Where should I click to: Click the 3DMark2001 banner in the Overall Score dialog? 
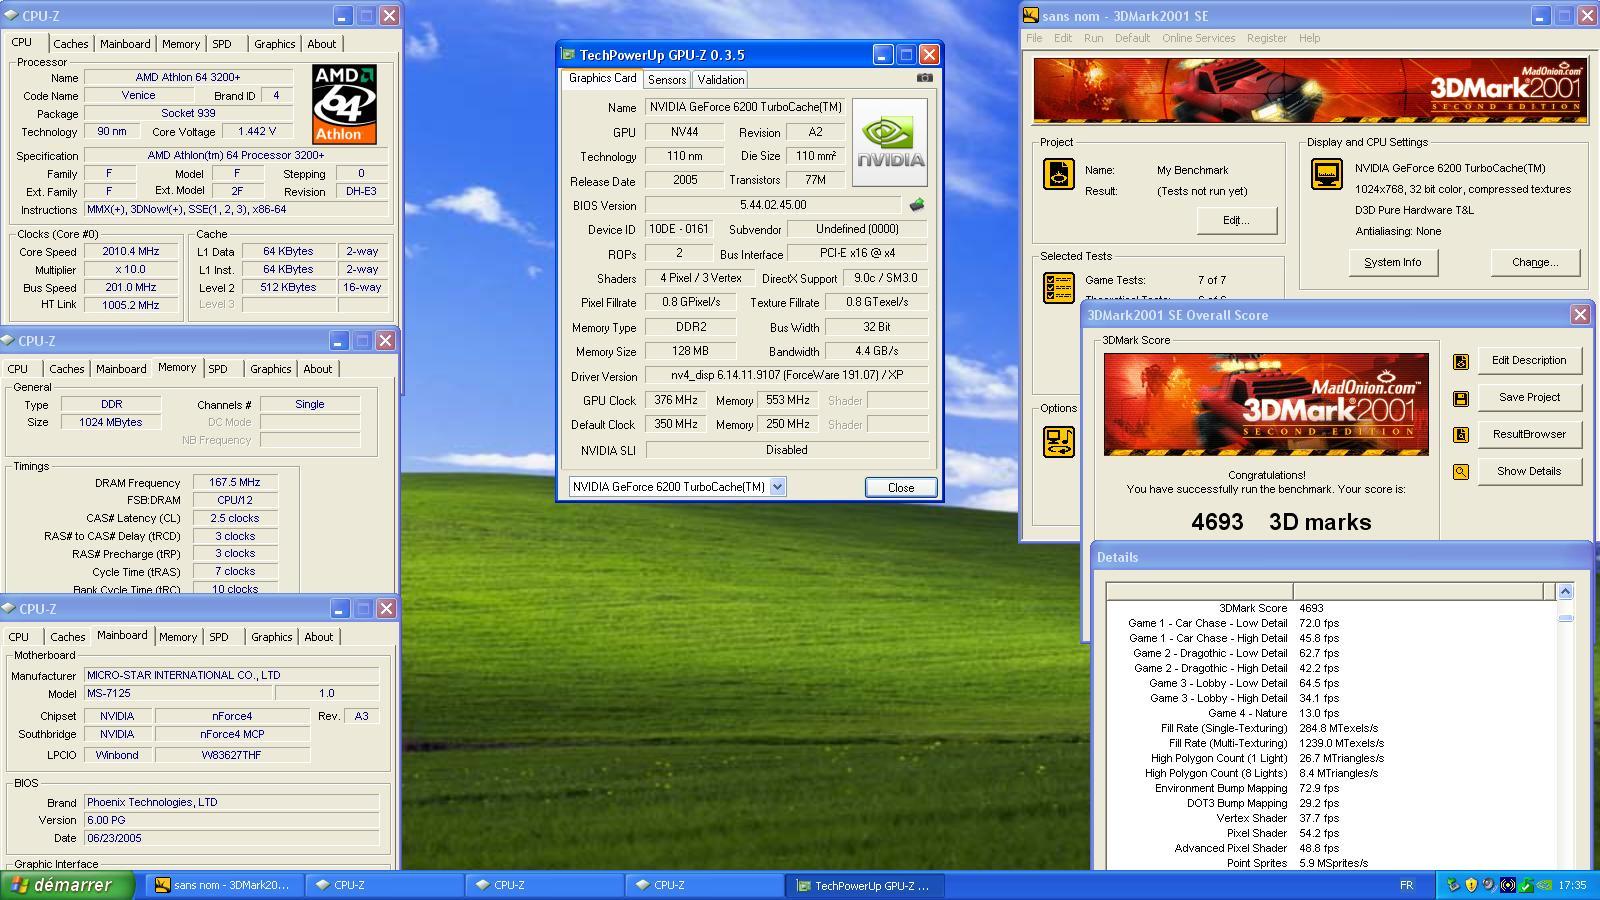click(1266, 404)
